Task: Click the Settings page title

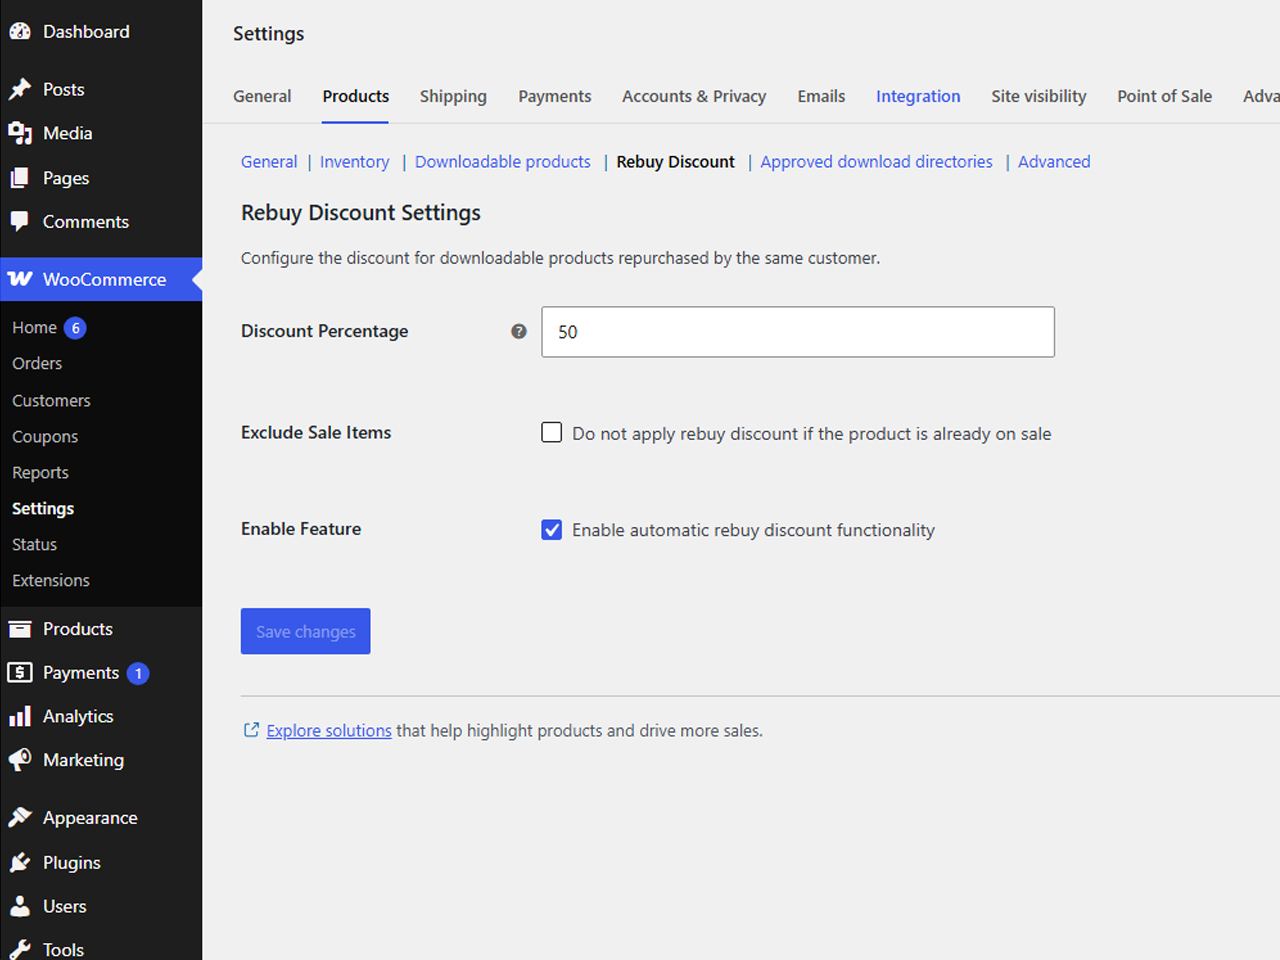Action: (x=269, y=34)
